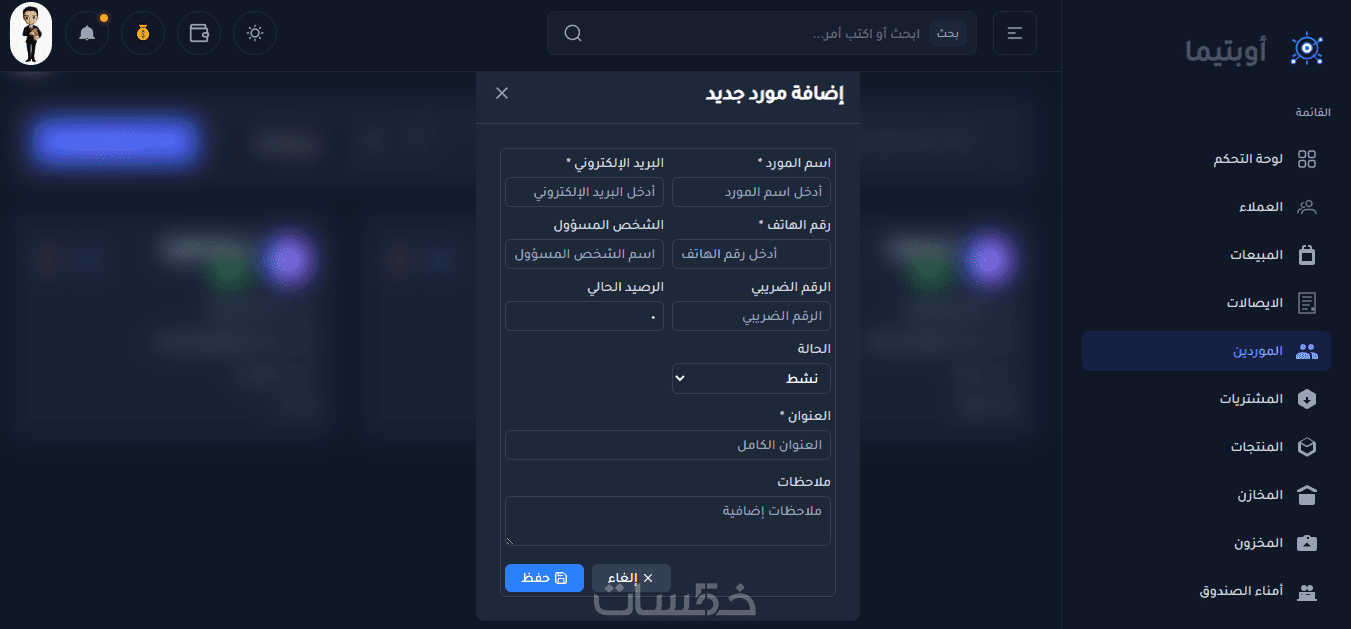Click the حفظ save button
Viewport: 1351px width, 629px height.
point(544,578)
